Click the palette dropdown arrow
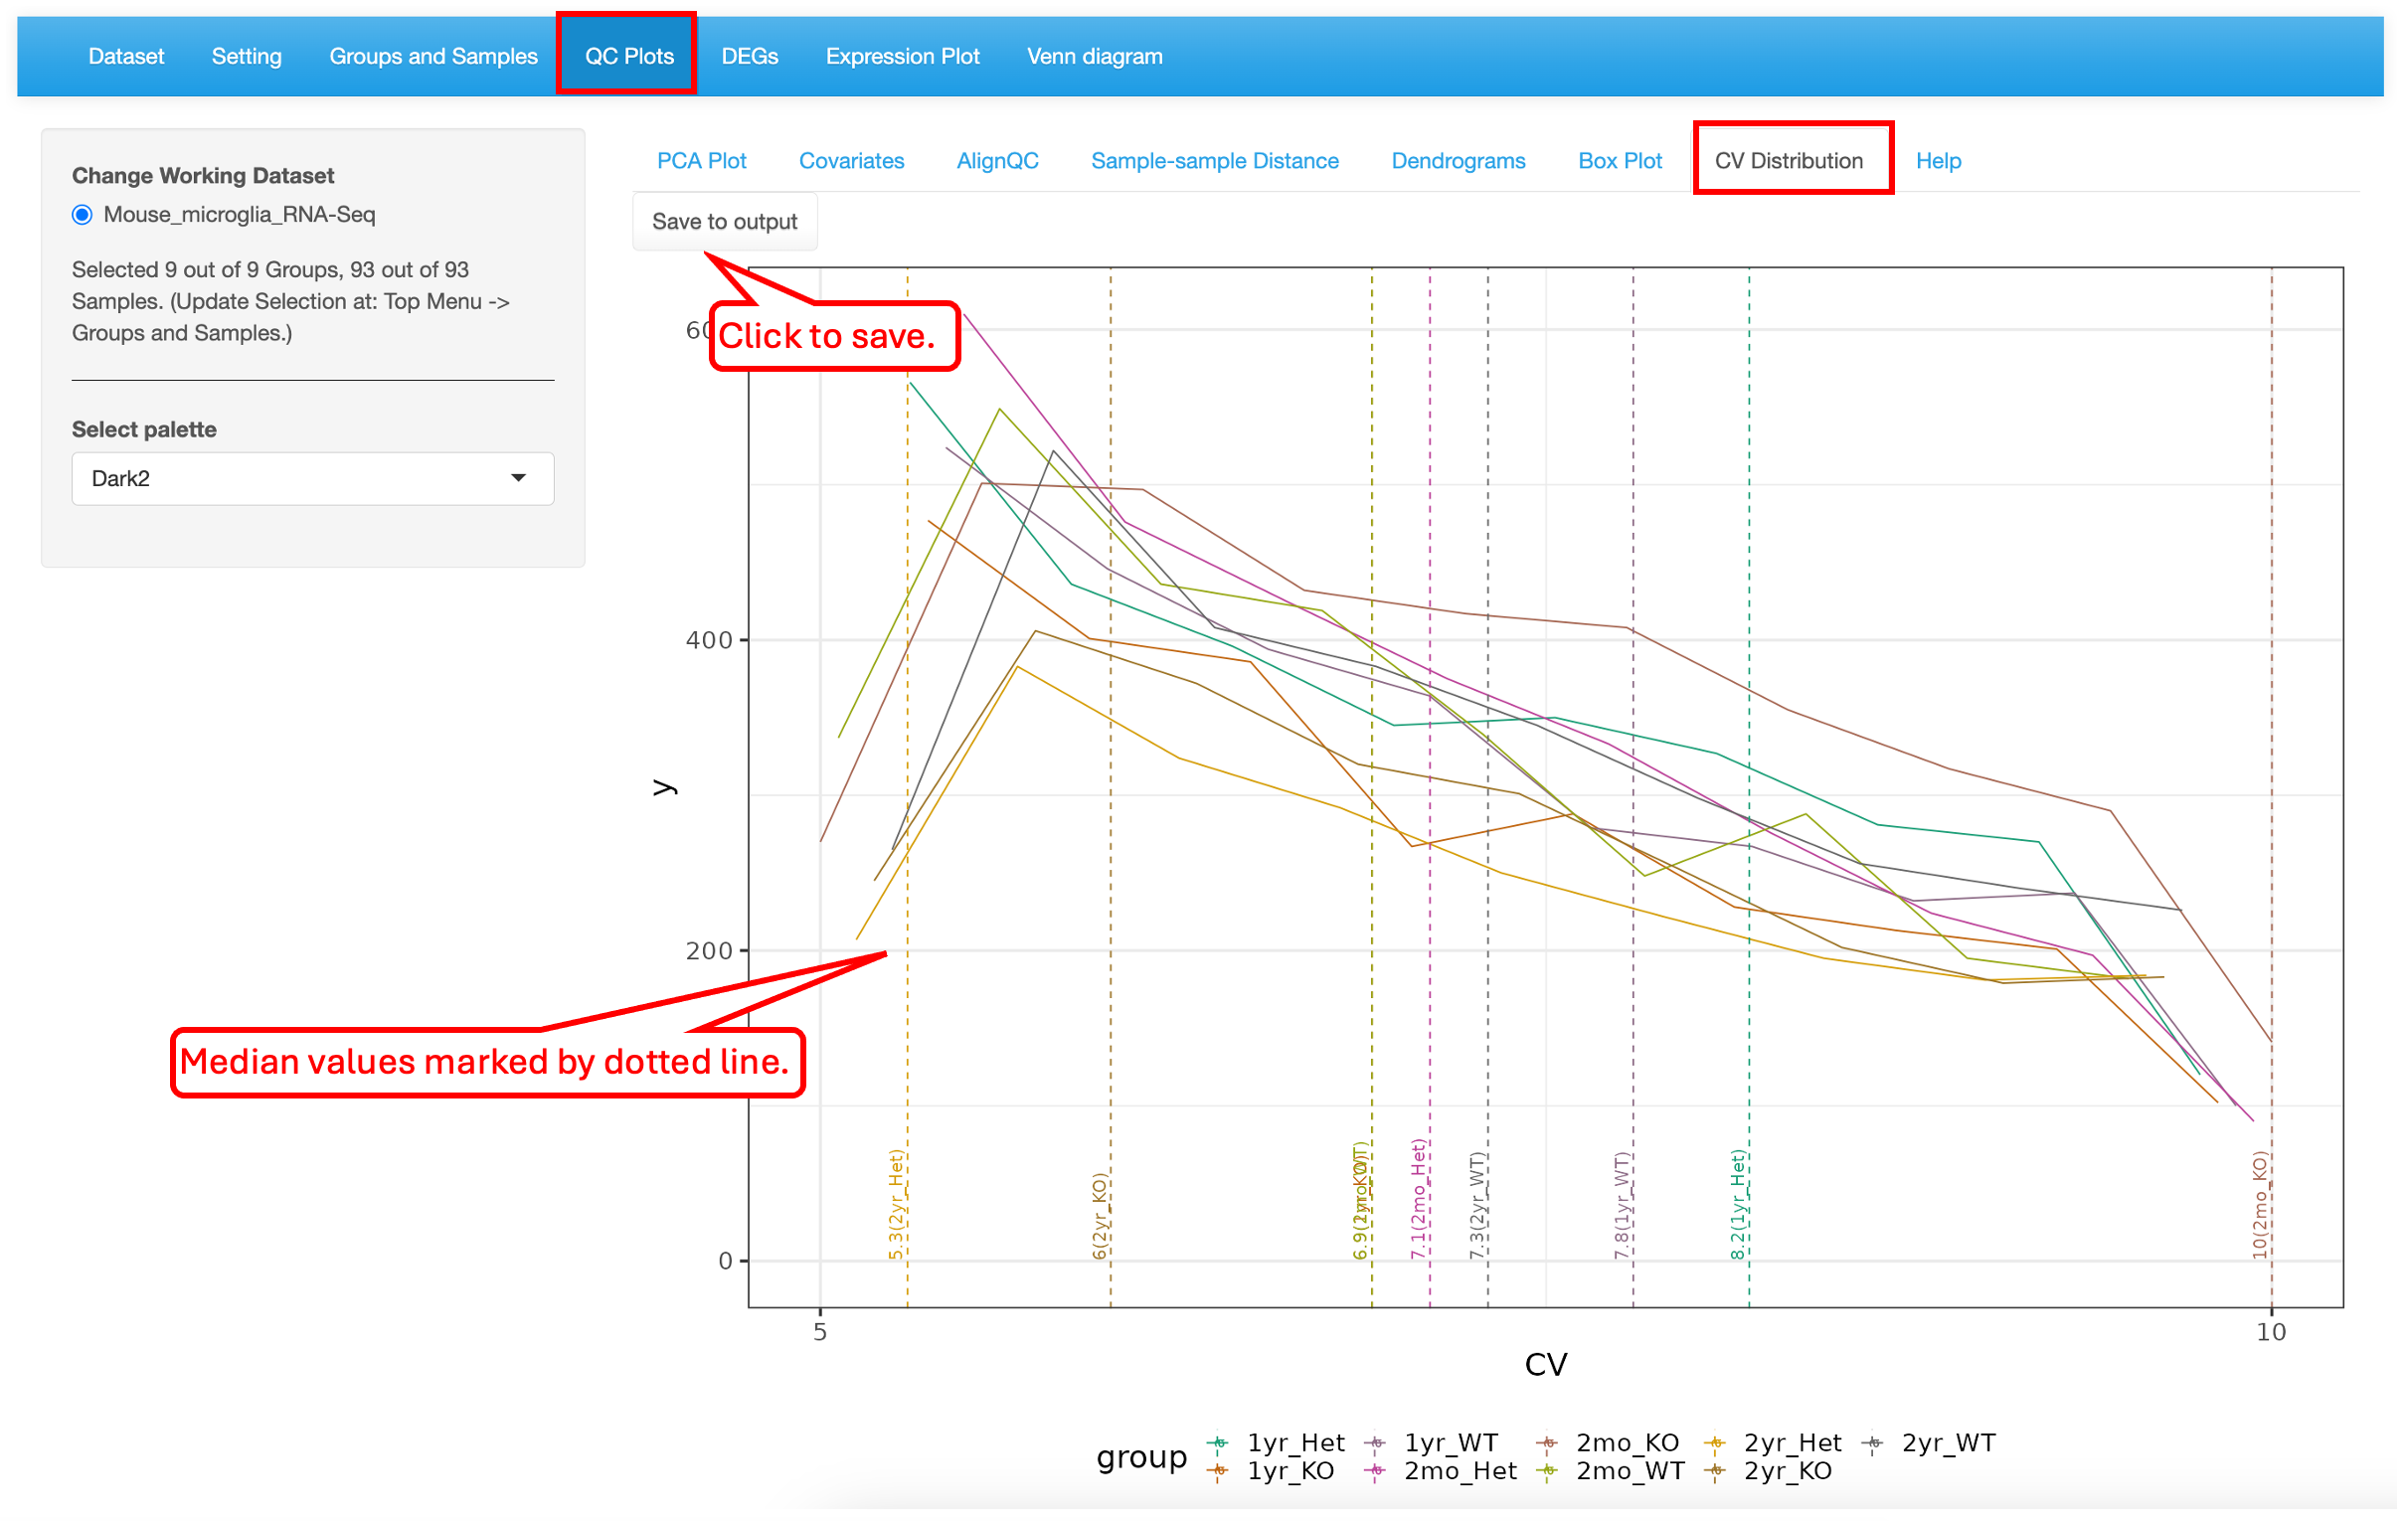The height and width of the screenshot is (1521, 2408). (518, 478)
